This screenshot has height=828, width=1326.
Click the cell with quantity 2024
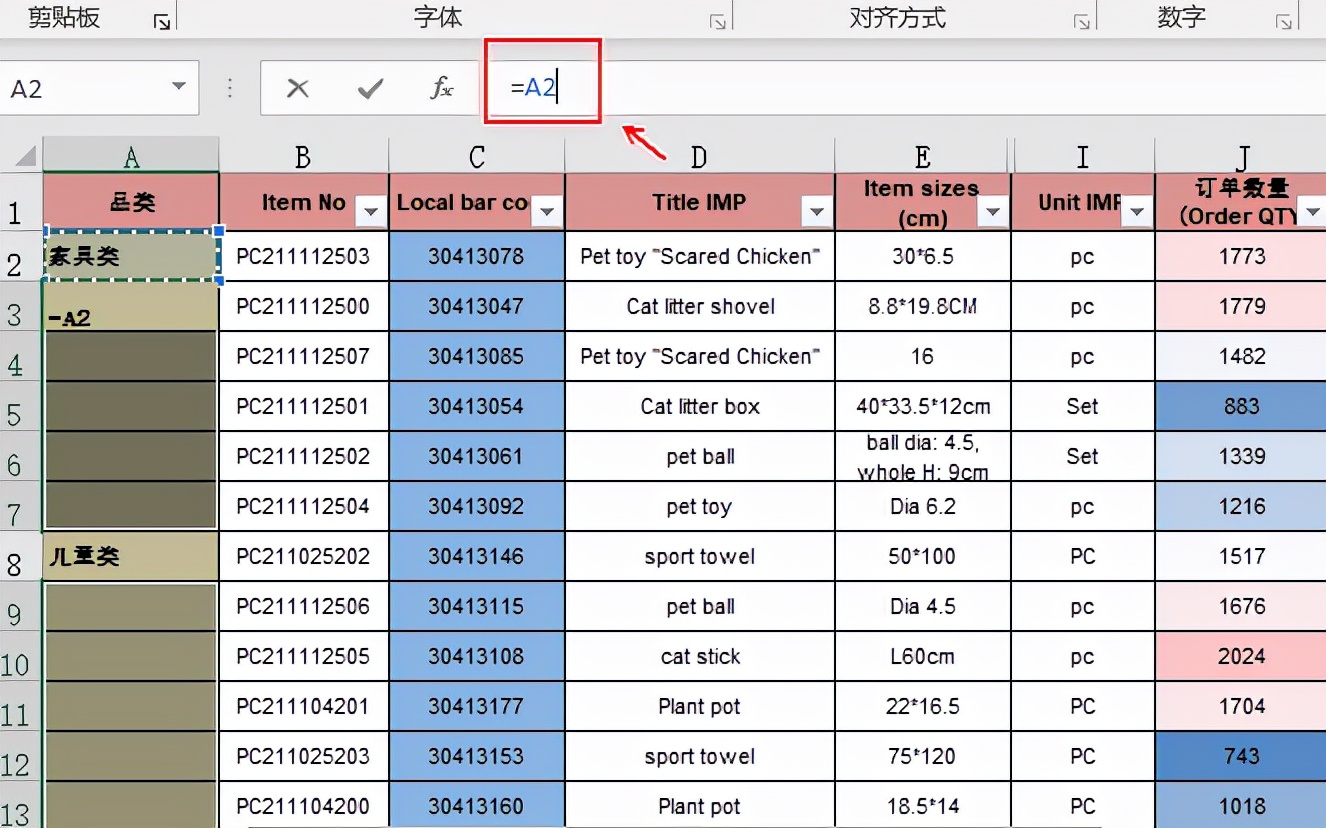[x=1239, y=656]
